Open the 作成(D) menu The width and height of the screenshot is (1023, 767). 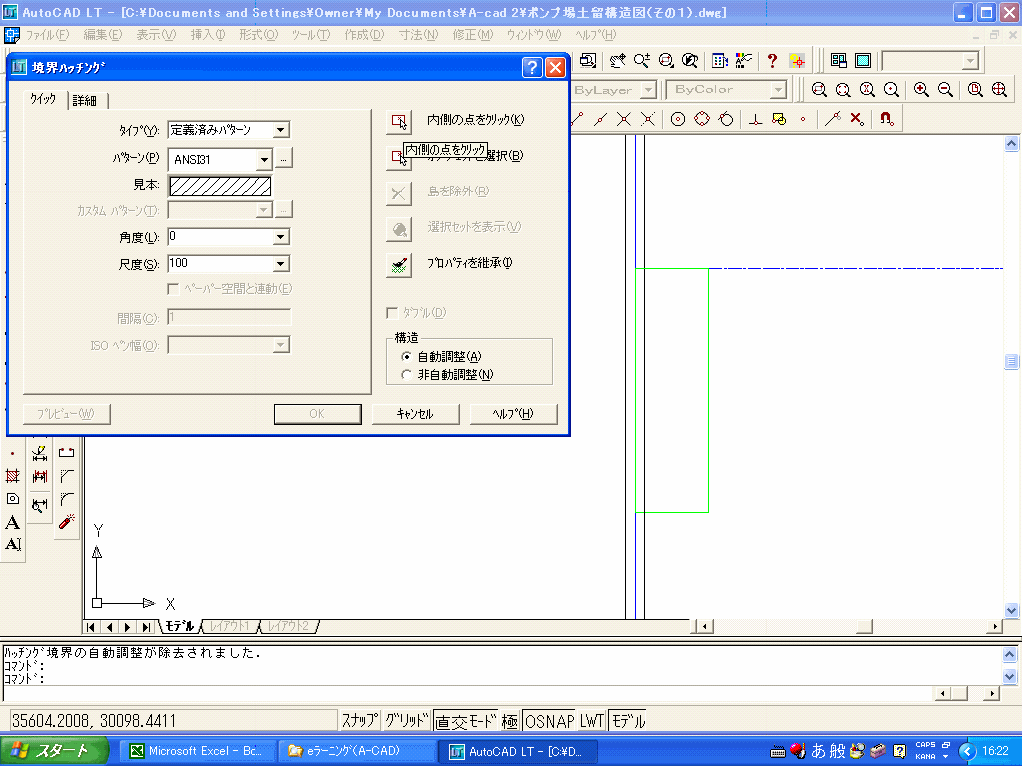pos(364,35)
